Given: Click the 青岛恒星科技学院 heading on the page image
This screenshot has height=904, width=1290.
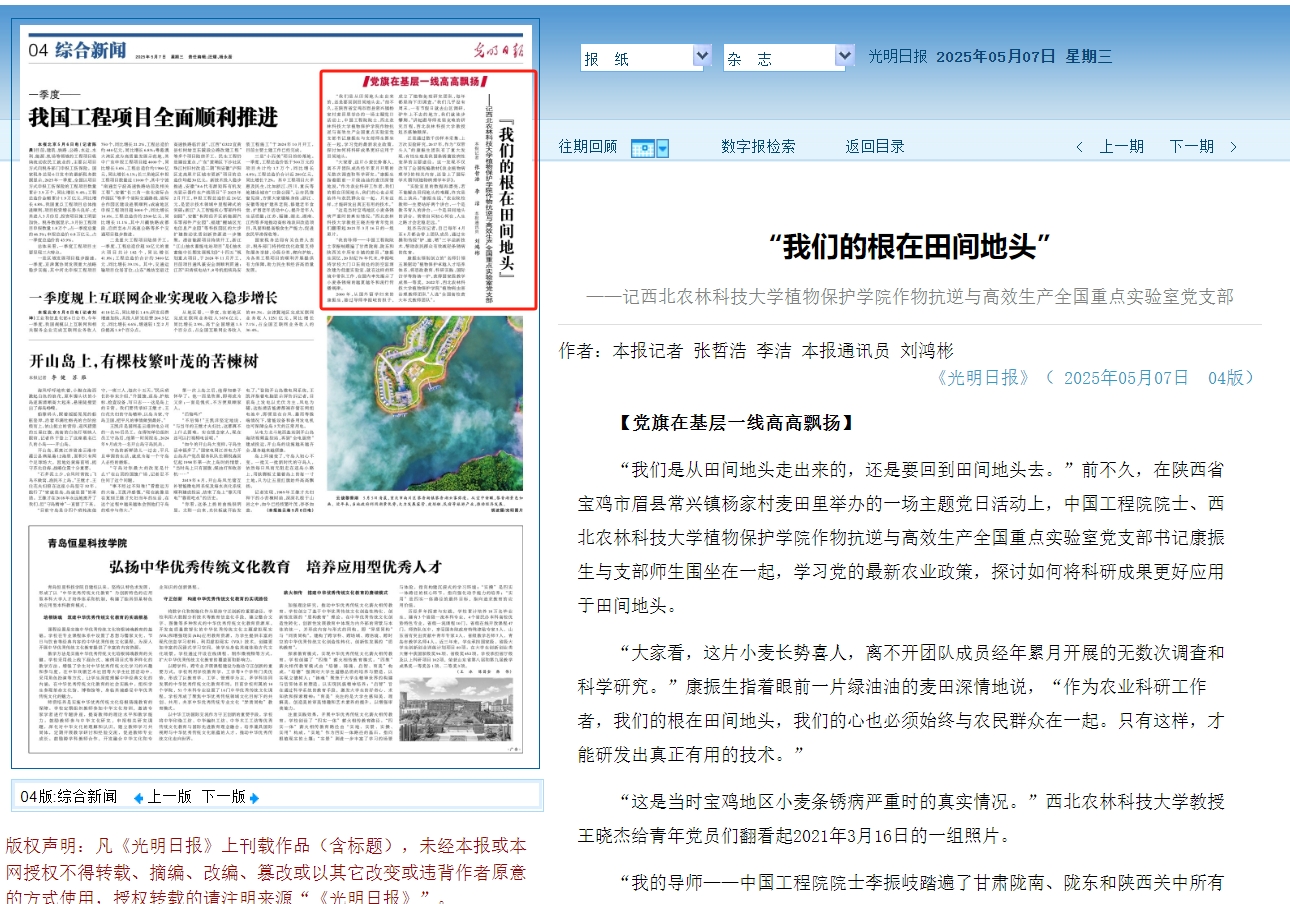Looking at the screenshot, I should pyautogui.click(x=86, y=542).
